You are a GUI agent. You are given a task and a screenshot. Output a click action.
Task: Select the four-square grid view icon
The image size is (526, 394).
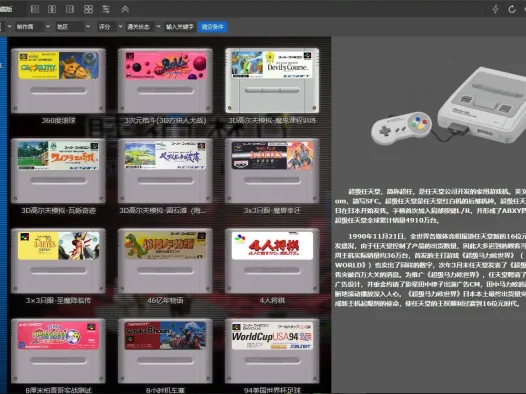(x=88, y=9)
